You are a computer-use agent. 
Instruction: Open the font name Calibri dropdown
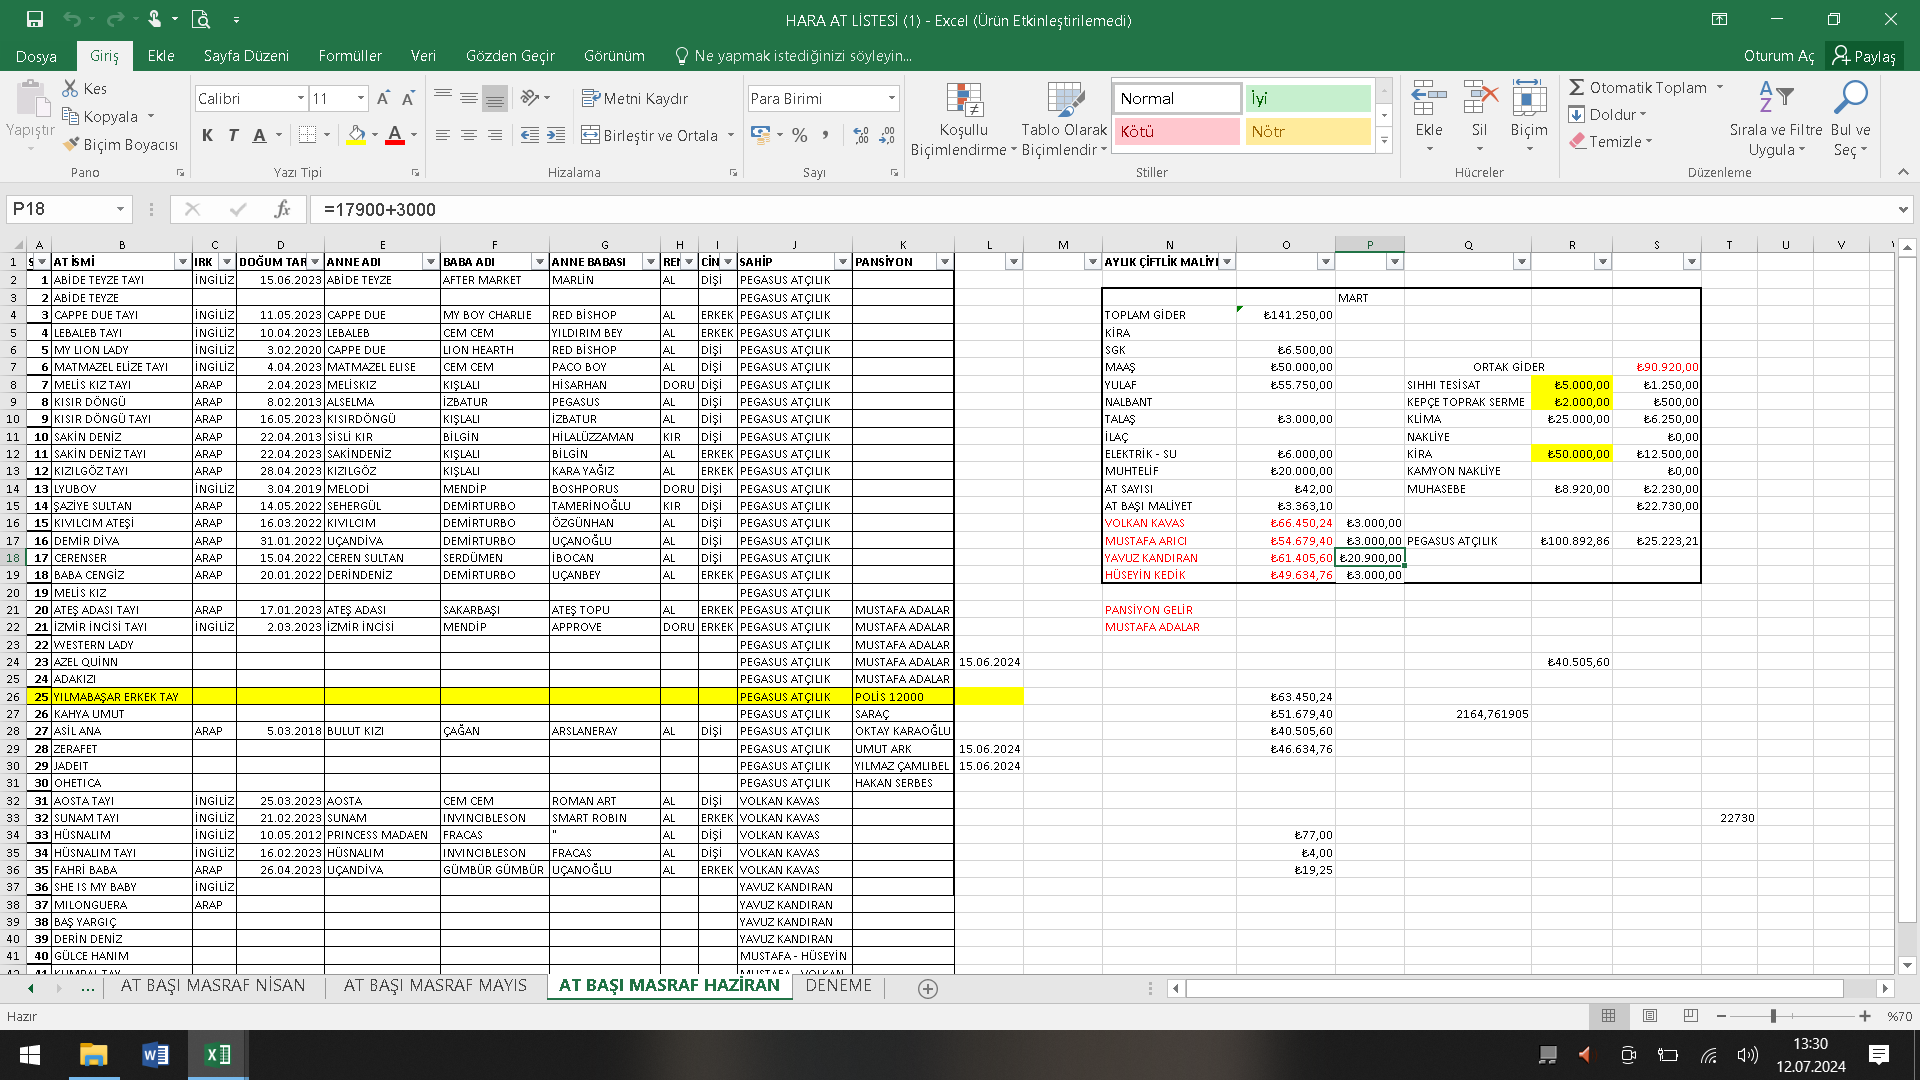pos(300,98)
